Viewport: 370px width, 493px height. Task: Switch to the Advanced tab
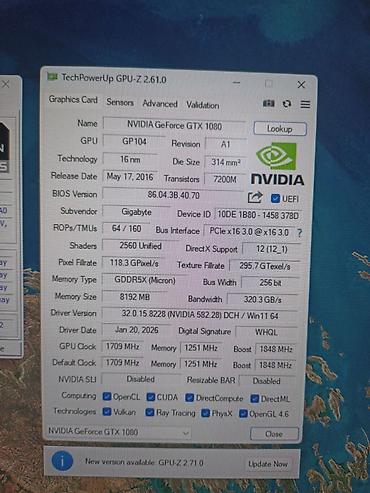[160, 104]
